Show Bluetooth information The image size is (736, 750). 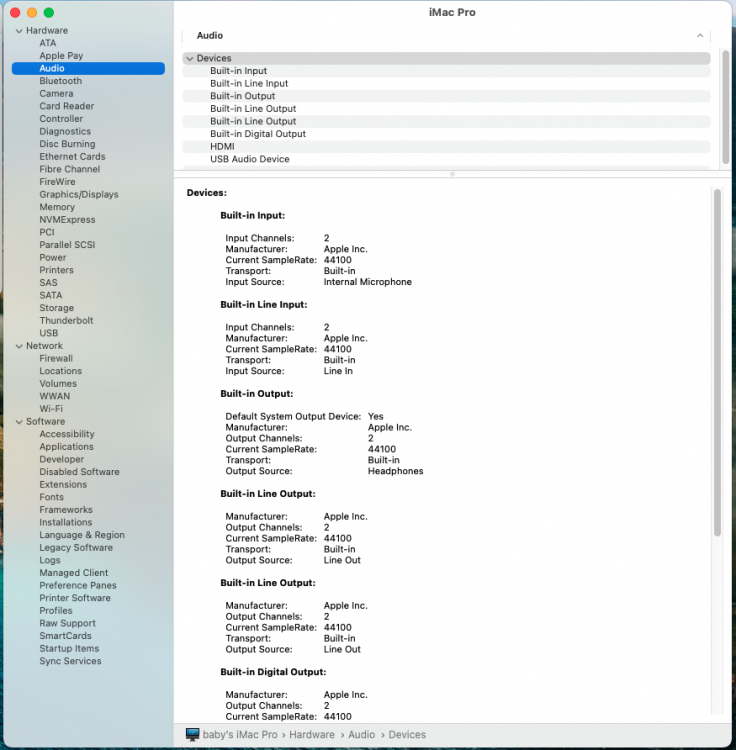coord(61,81)
